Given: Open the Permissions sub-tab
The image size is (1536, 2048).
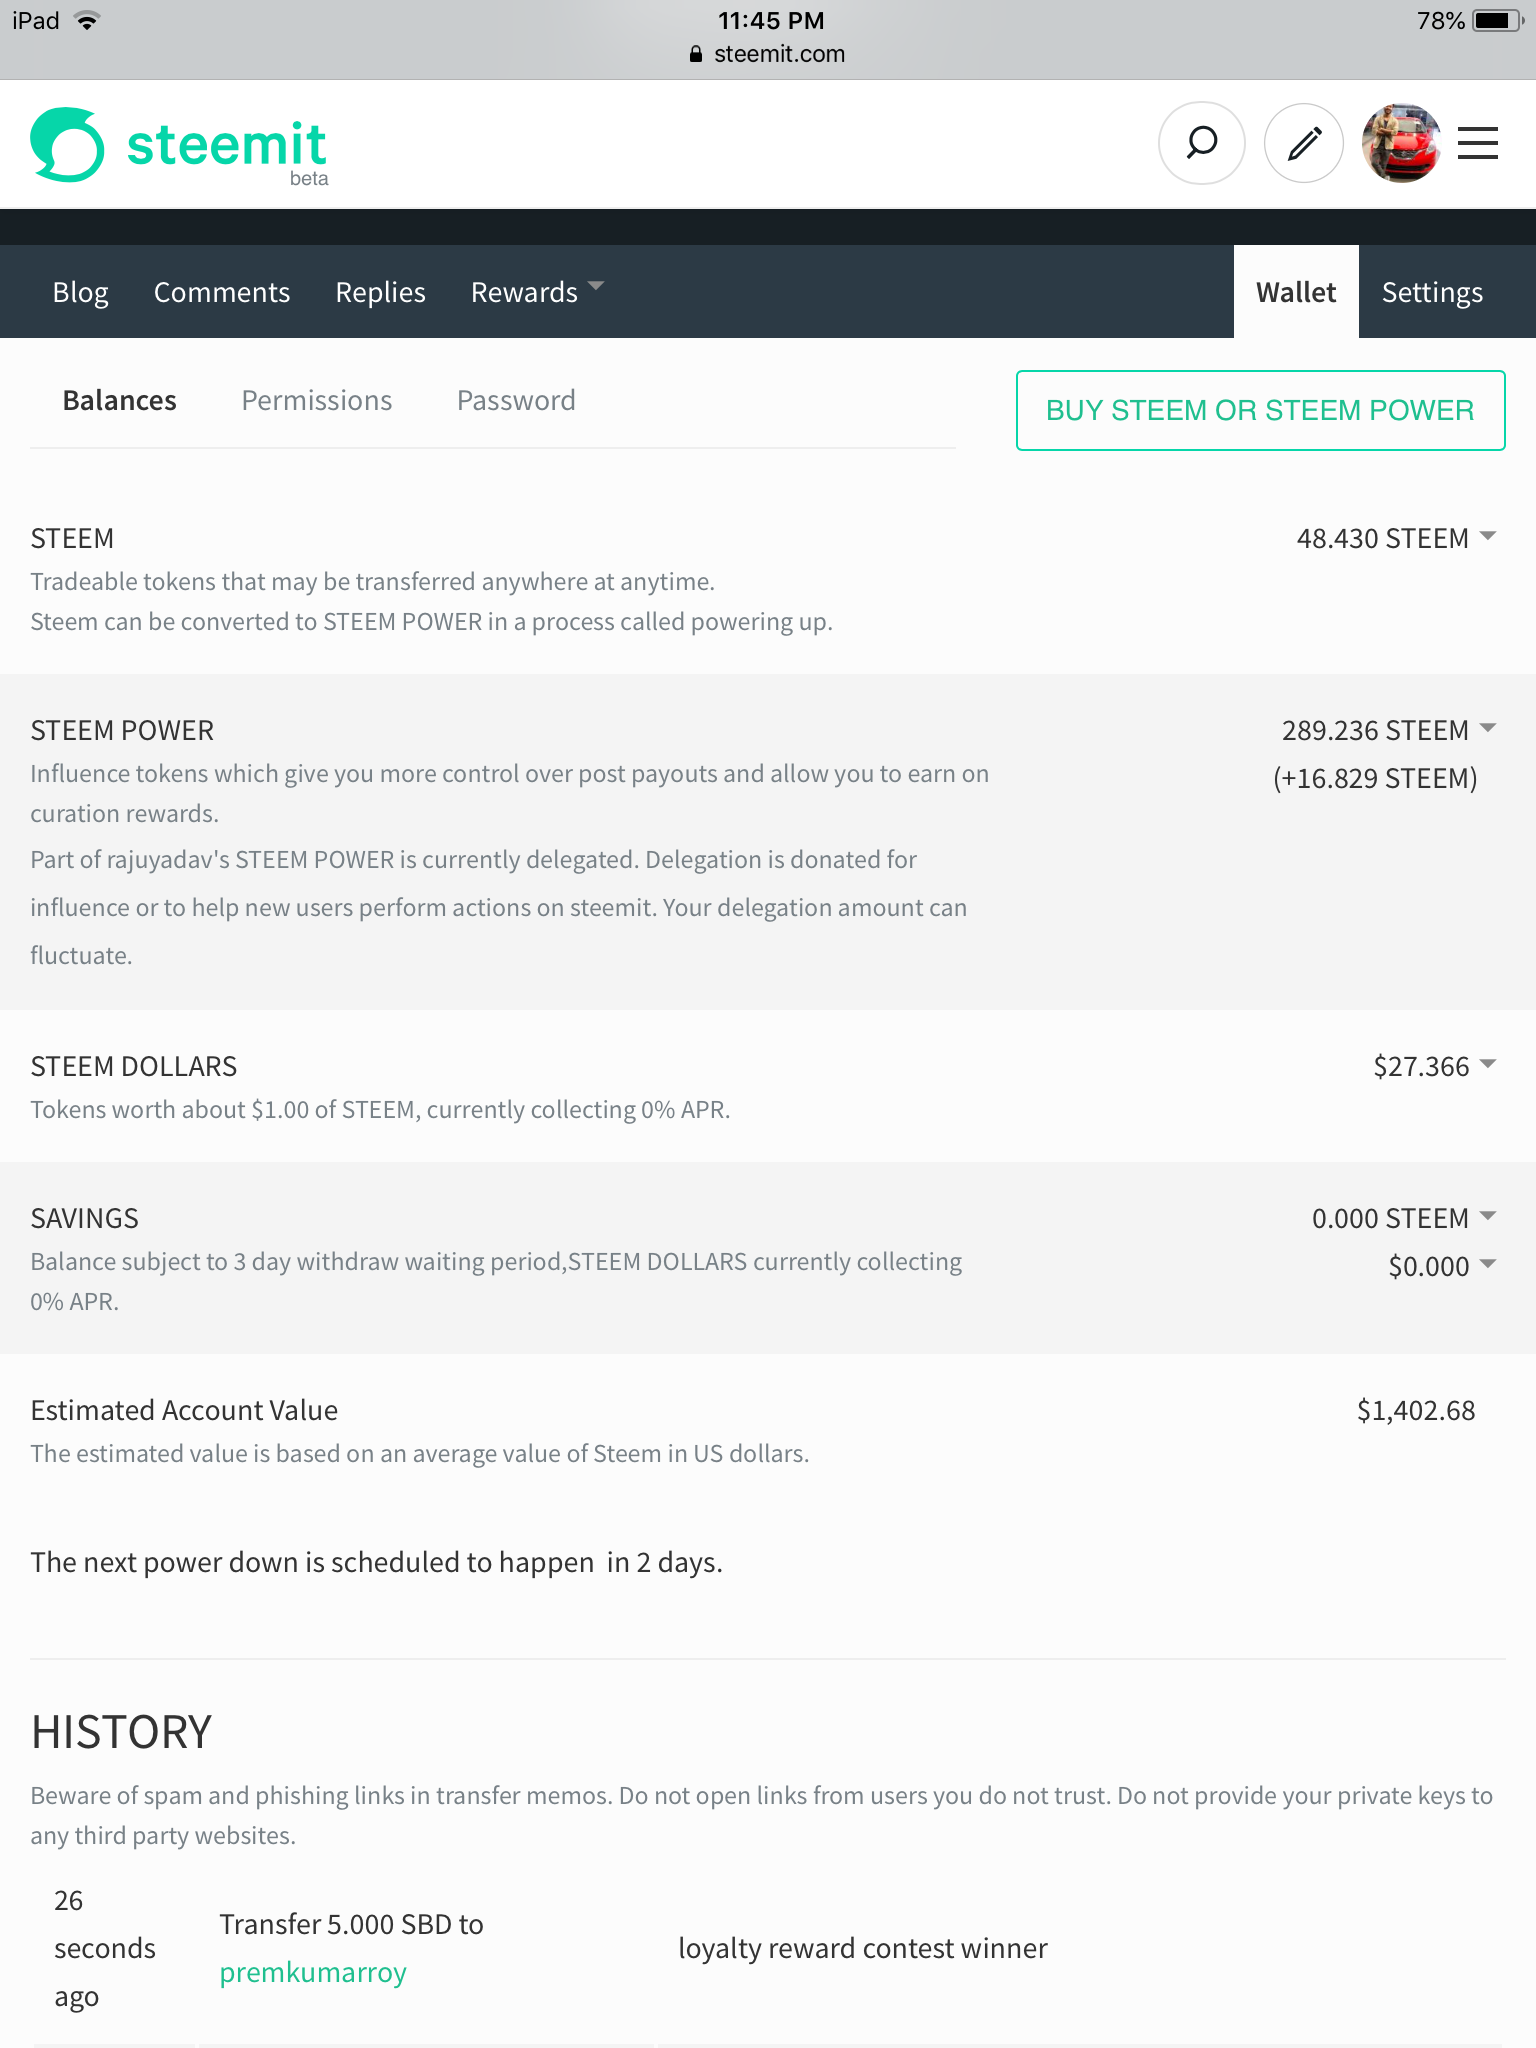Looking at the screenshot, I should [x=317, y=400].
